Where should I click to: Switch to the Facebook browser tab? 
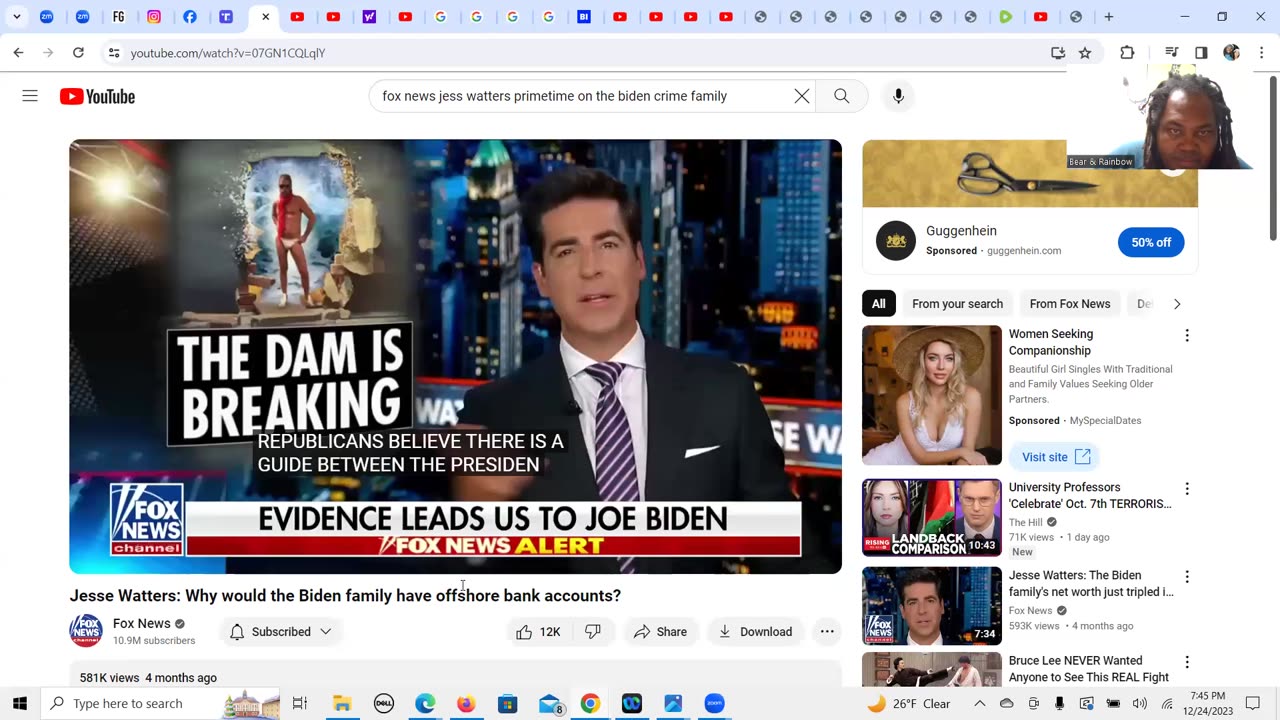coord(190,17)
